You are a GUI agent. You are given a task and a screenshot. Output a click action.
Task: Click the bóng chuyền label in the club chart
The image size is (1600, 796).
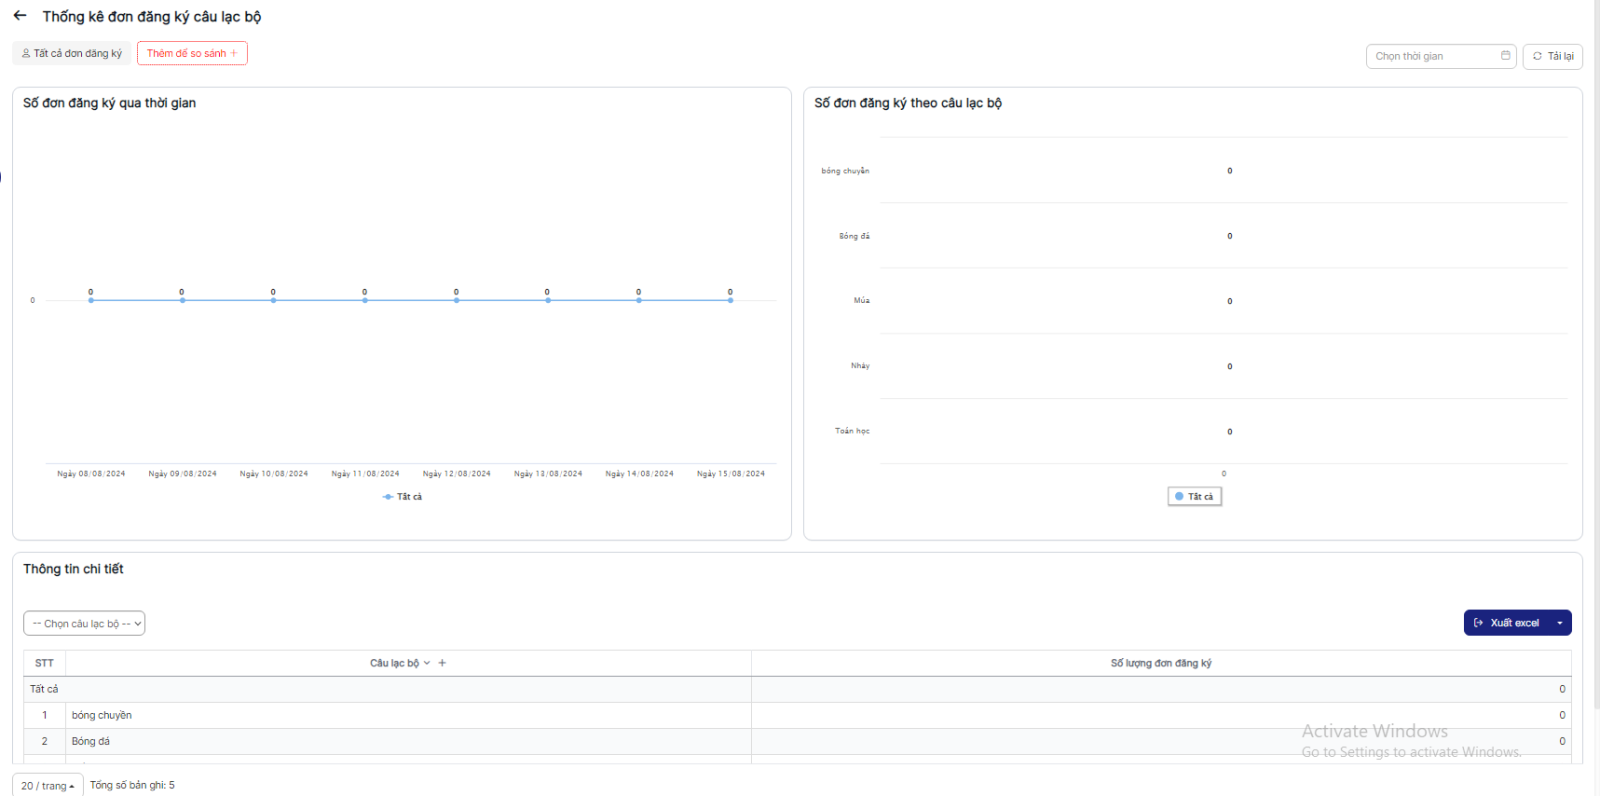[x=845, y=171]
